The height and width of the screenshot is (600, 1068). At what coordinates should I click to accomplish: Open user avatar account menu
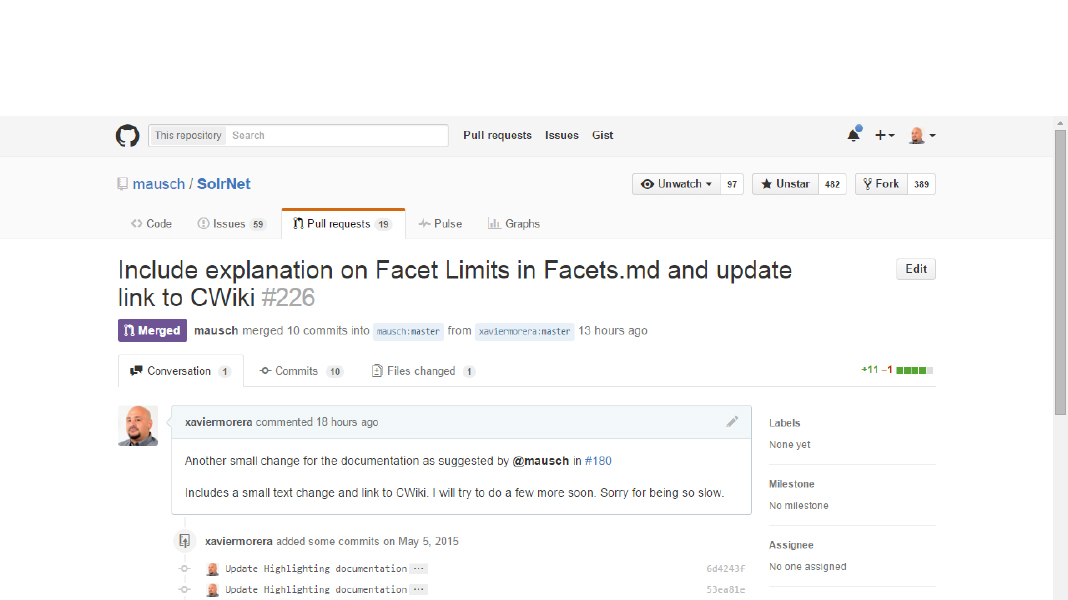pyautogui.click(x=922, y=136)
